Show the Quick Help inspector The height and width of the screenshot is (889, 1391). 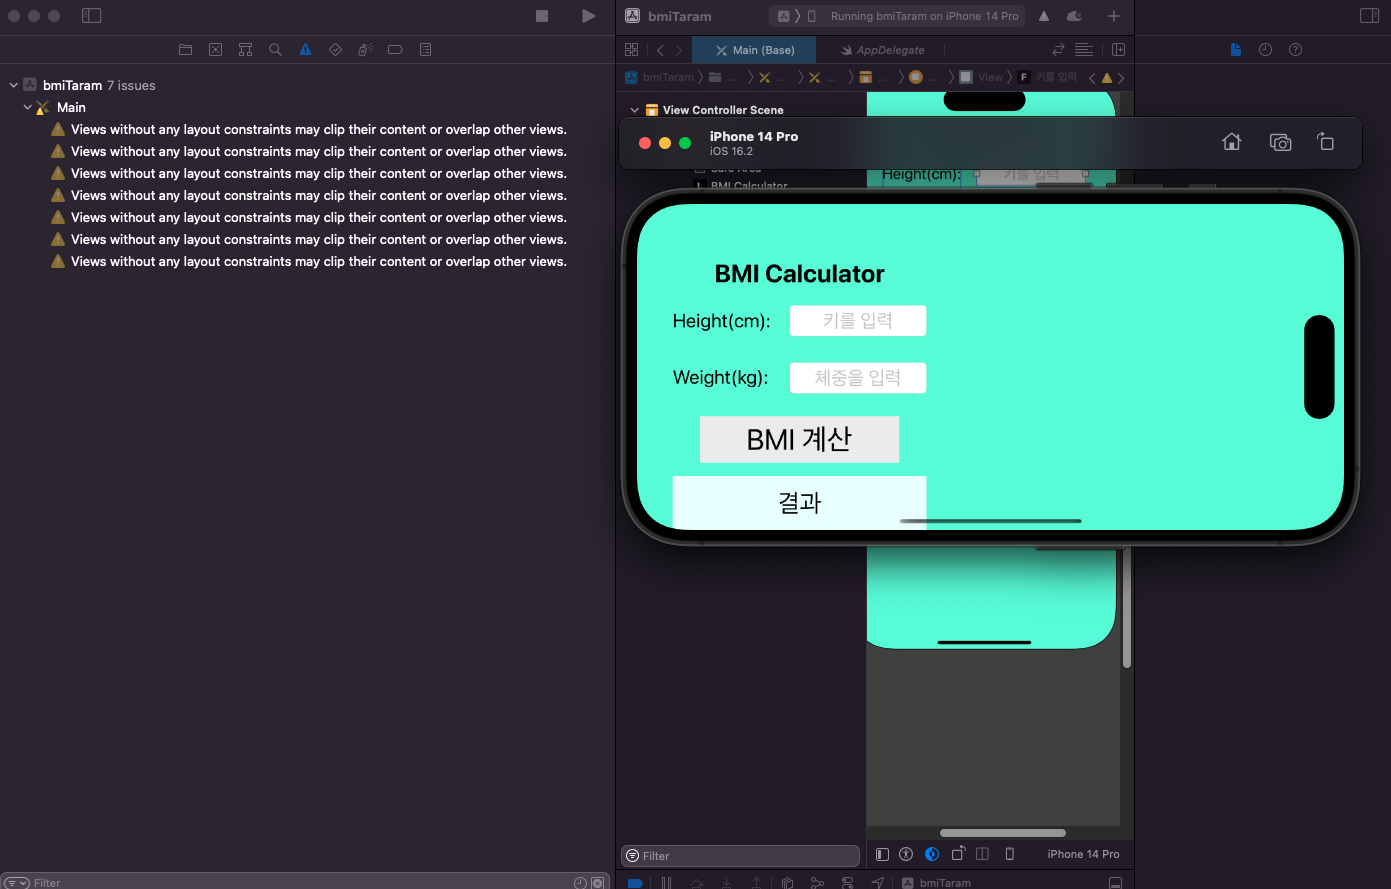tap(1295, 49)
